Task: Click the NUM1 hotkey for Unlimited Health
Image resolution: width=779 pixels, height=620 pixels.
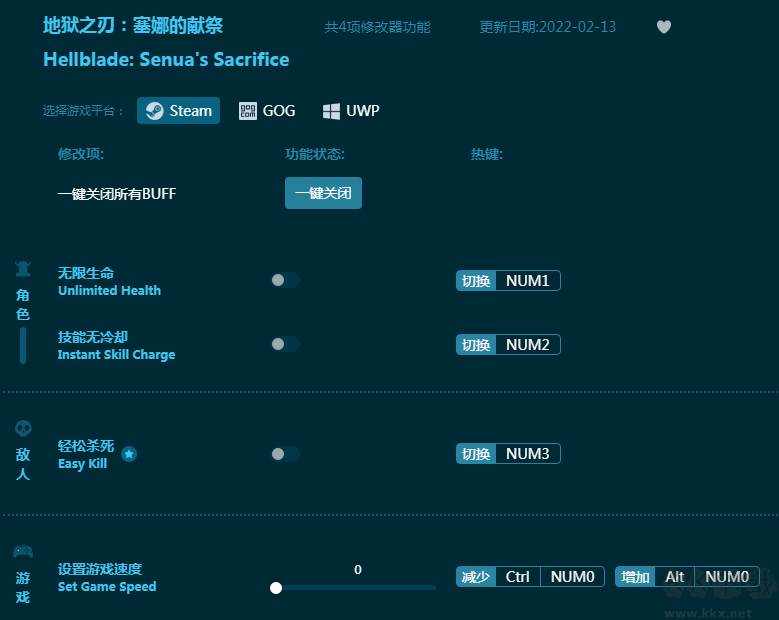Action: [527, 281]
